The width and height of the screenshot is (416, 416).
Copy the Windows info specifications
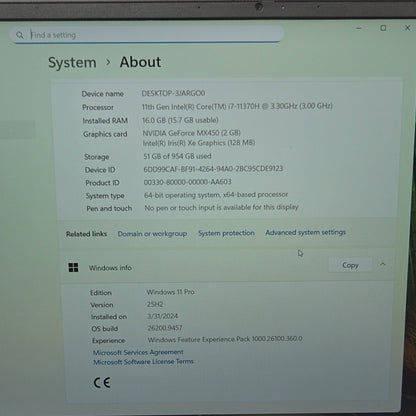(350, 265)
